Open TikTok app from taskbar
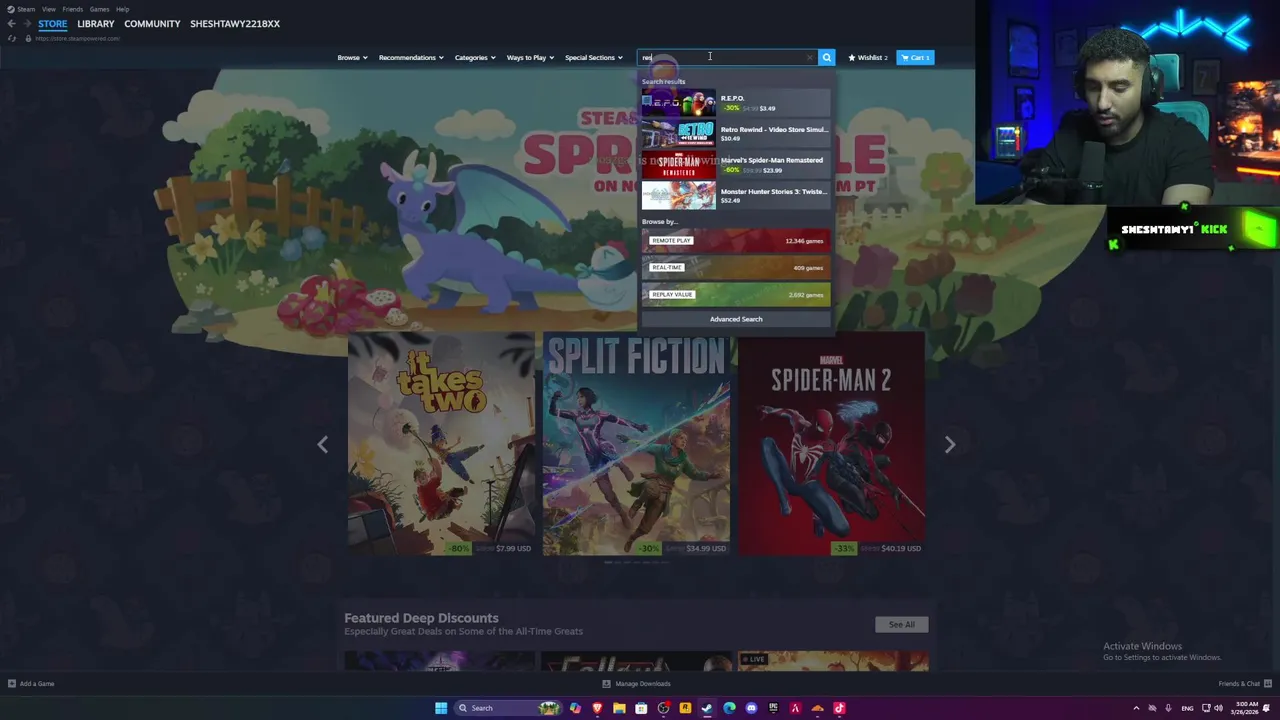Screen dimensions: 1280x720 click(x=839, y=708)
